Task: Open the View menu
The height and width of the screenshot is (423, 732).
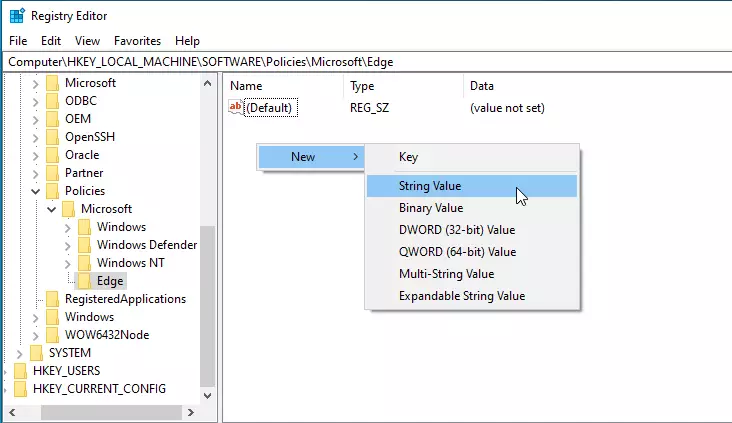Action: (87, 41)
